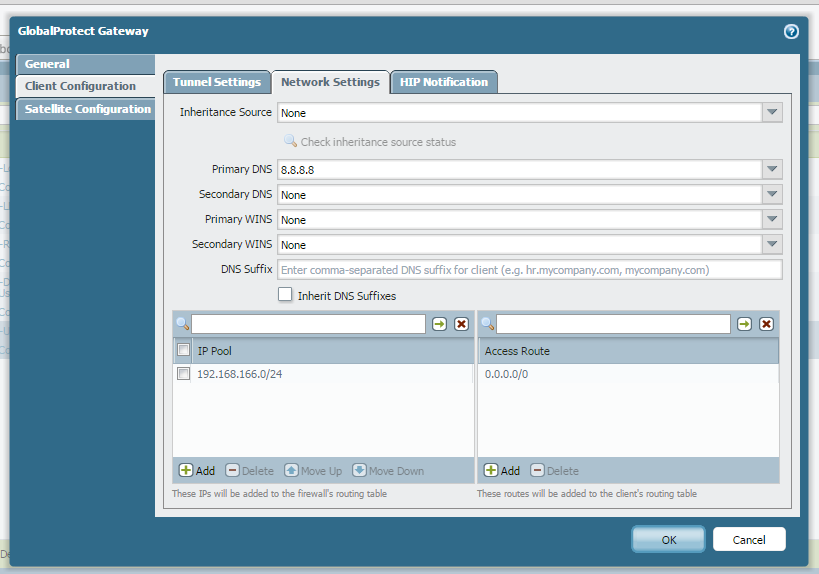This screenshot has height=574, width=819.
Task: Add a new Access Route entry
Action: pos(502,470)
